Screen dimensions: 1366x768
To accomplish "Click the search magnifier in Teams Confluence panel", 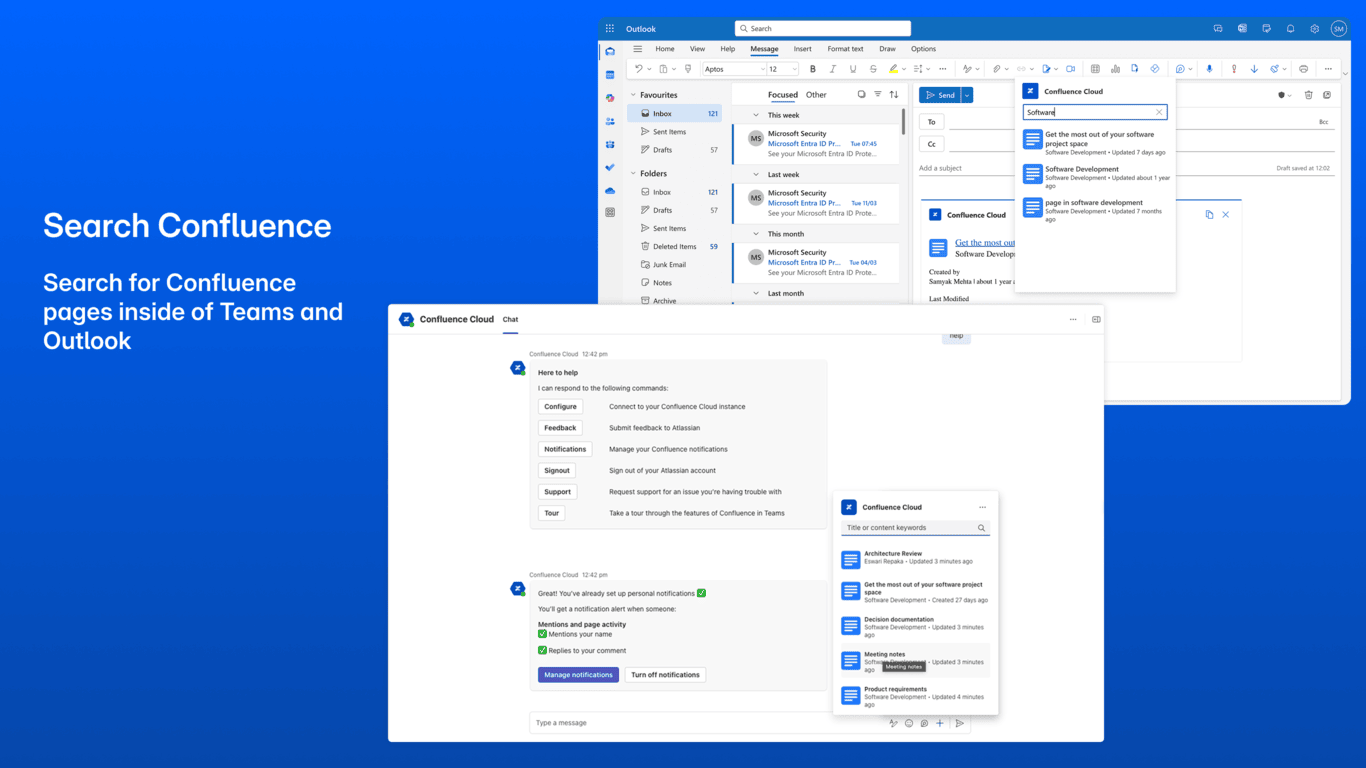I will tap(981, 528).
